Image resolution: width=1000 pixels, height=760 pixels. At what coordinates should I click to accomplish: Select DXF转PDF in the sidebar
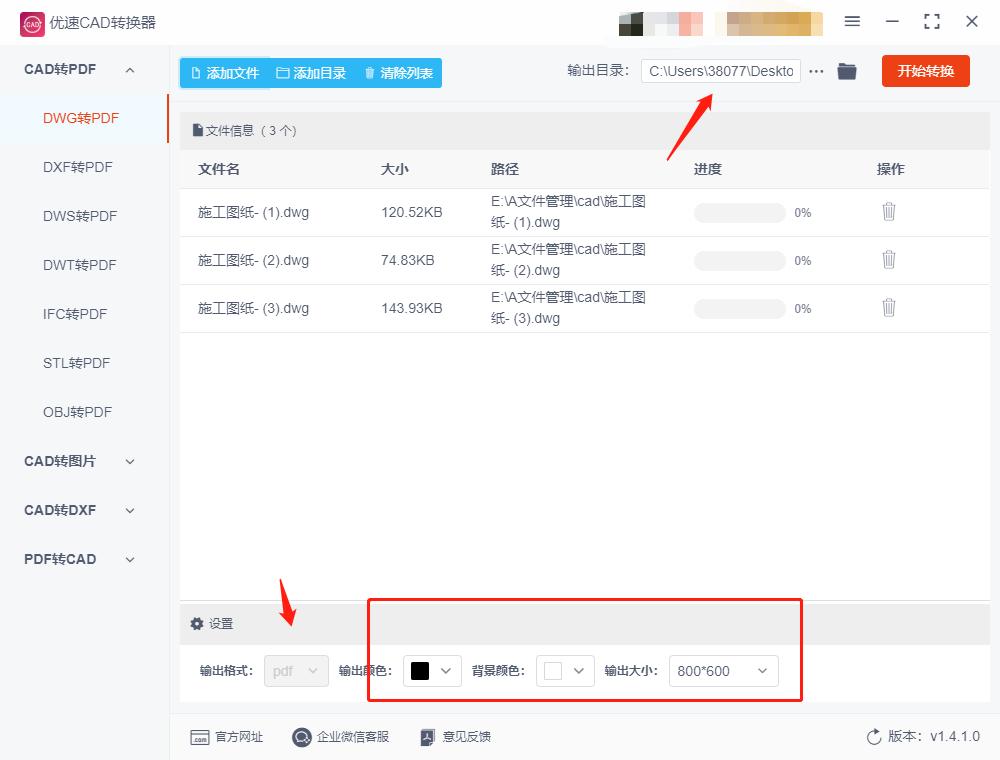[x=77, y=167]
